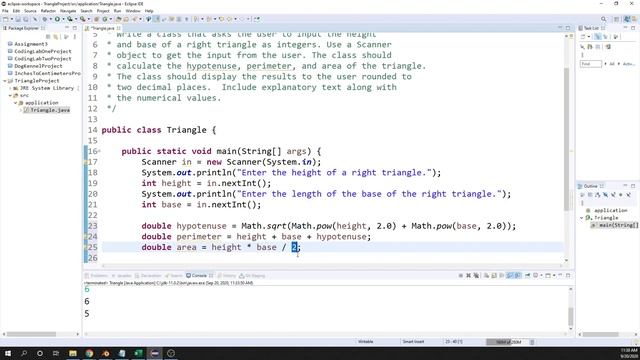640x360 pixels.
Task: Open the Display Selected Console dropdown
Action: (x=541, y=276)
